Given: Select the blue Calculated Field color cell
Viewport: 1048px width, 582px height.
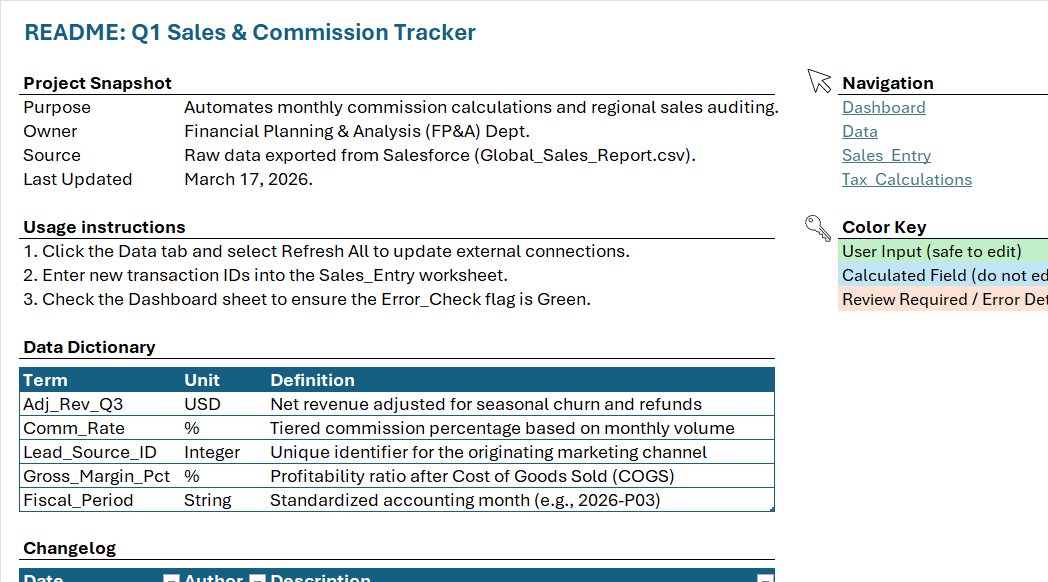Looking at the screenshot, I should point(943,276).
